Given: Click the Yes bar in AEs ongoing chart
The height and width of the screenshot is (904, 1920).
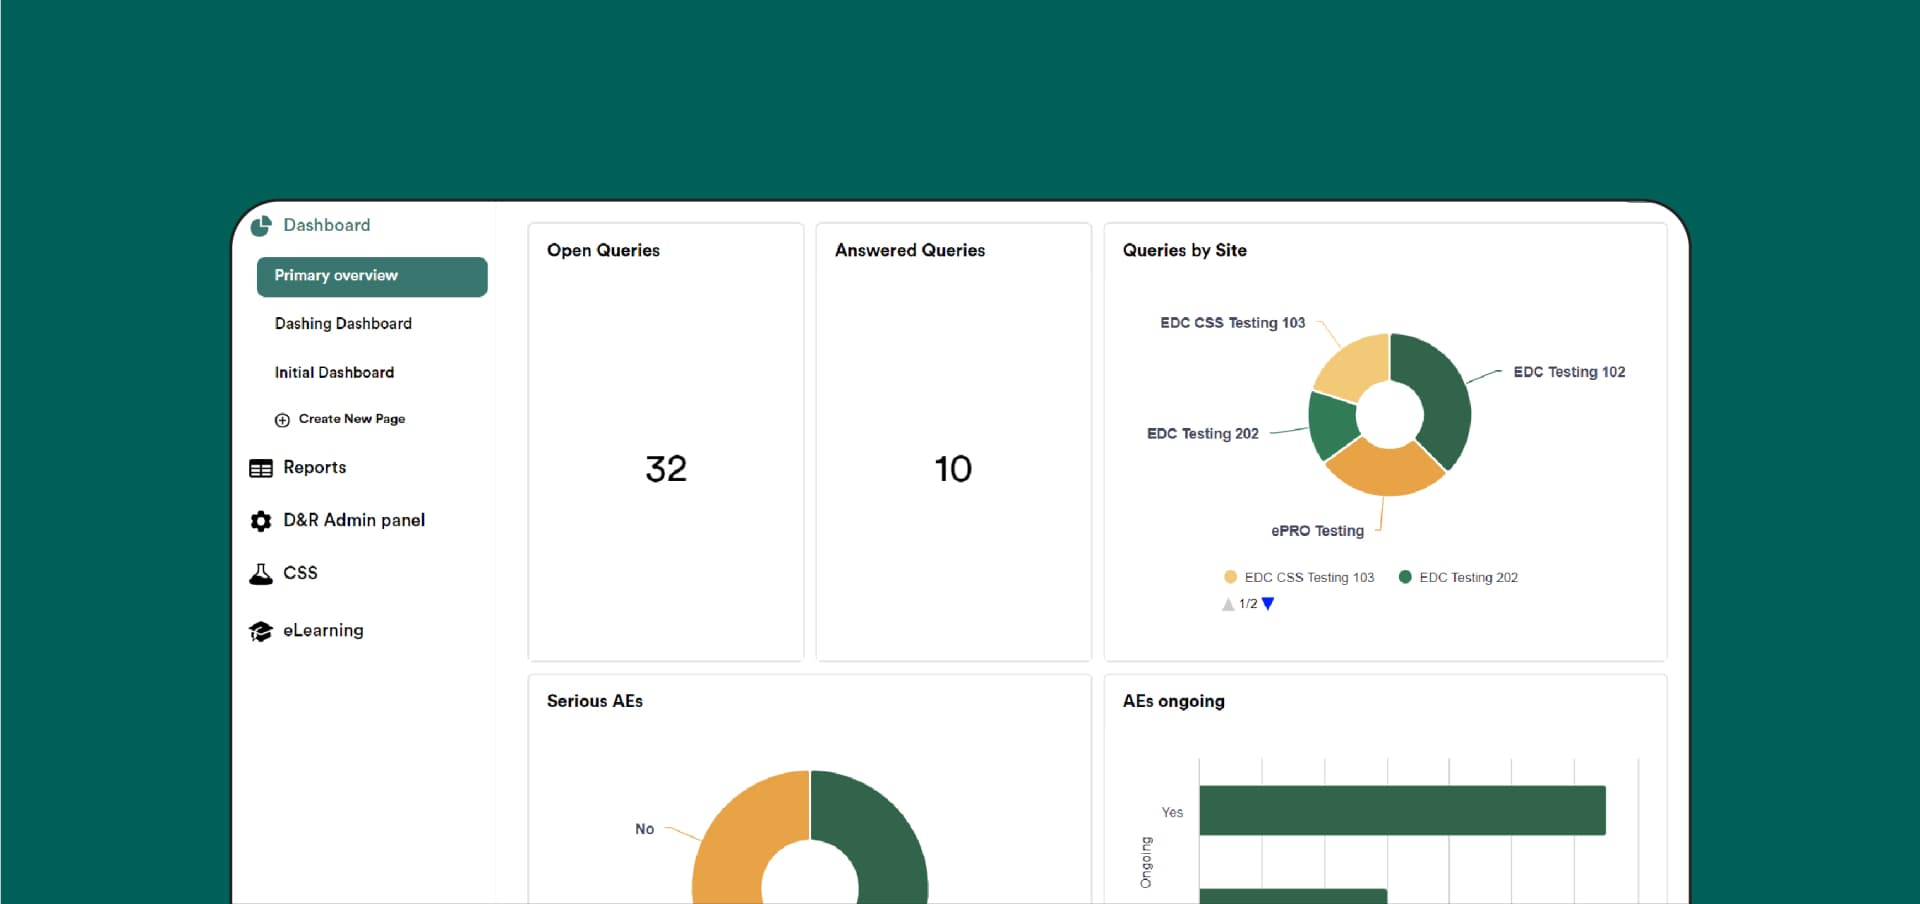Looking at the screenshot, I should coord(1402,810).
